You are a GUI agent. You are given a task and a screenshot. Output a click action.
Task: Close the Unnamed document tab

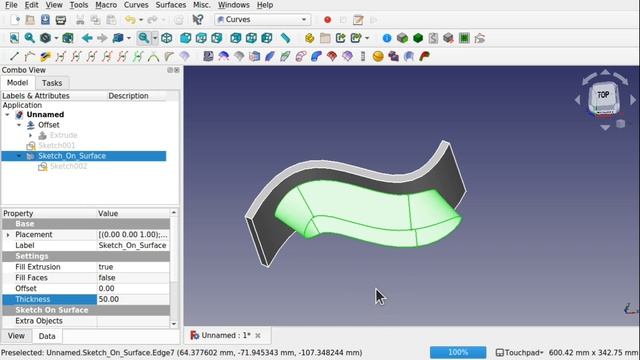point(258,336)
